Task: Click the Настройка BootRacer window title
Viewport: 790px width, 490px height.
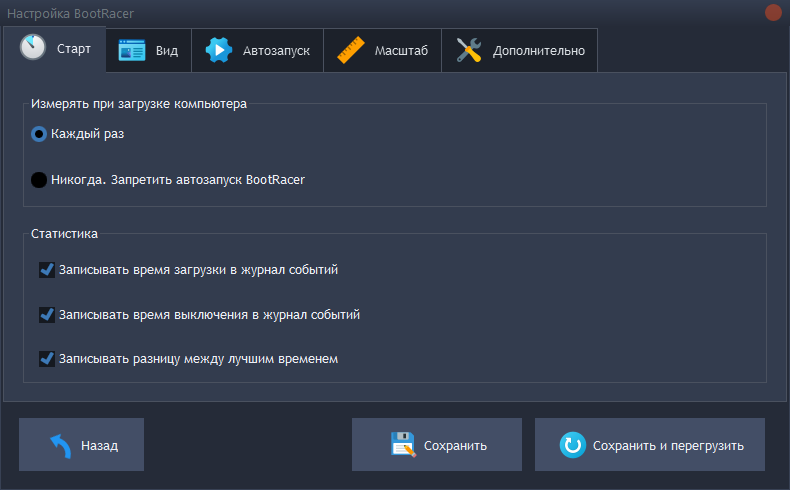Action: click(71, 14)
